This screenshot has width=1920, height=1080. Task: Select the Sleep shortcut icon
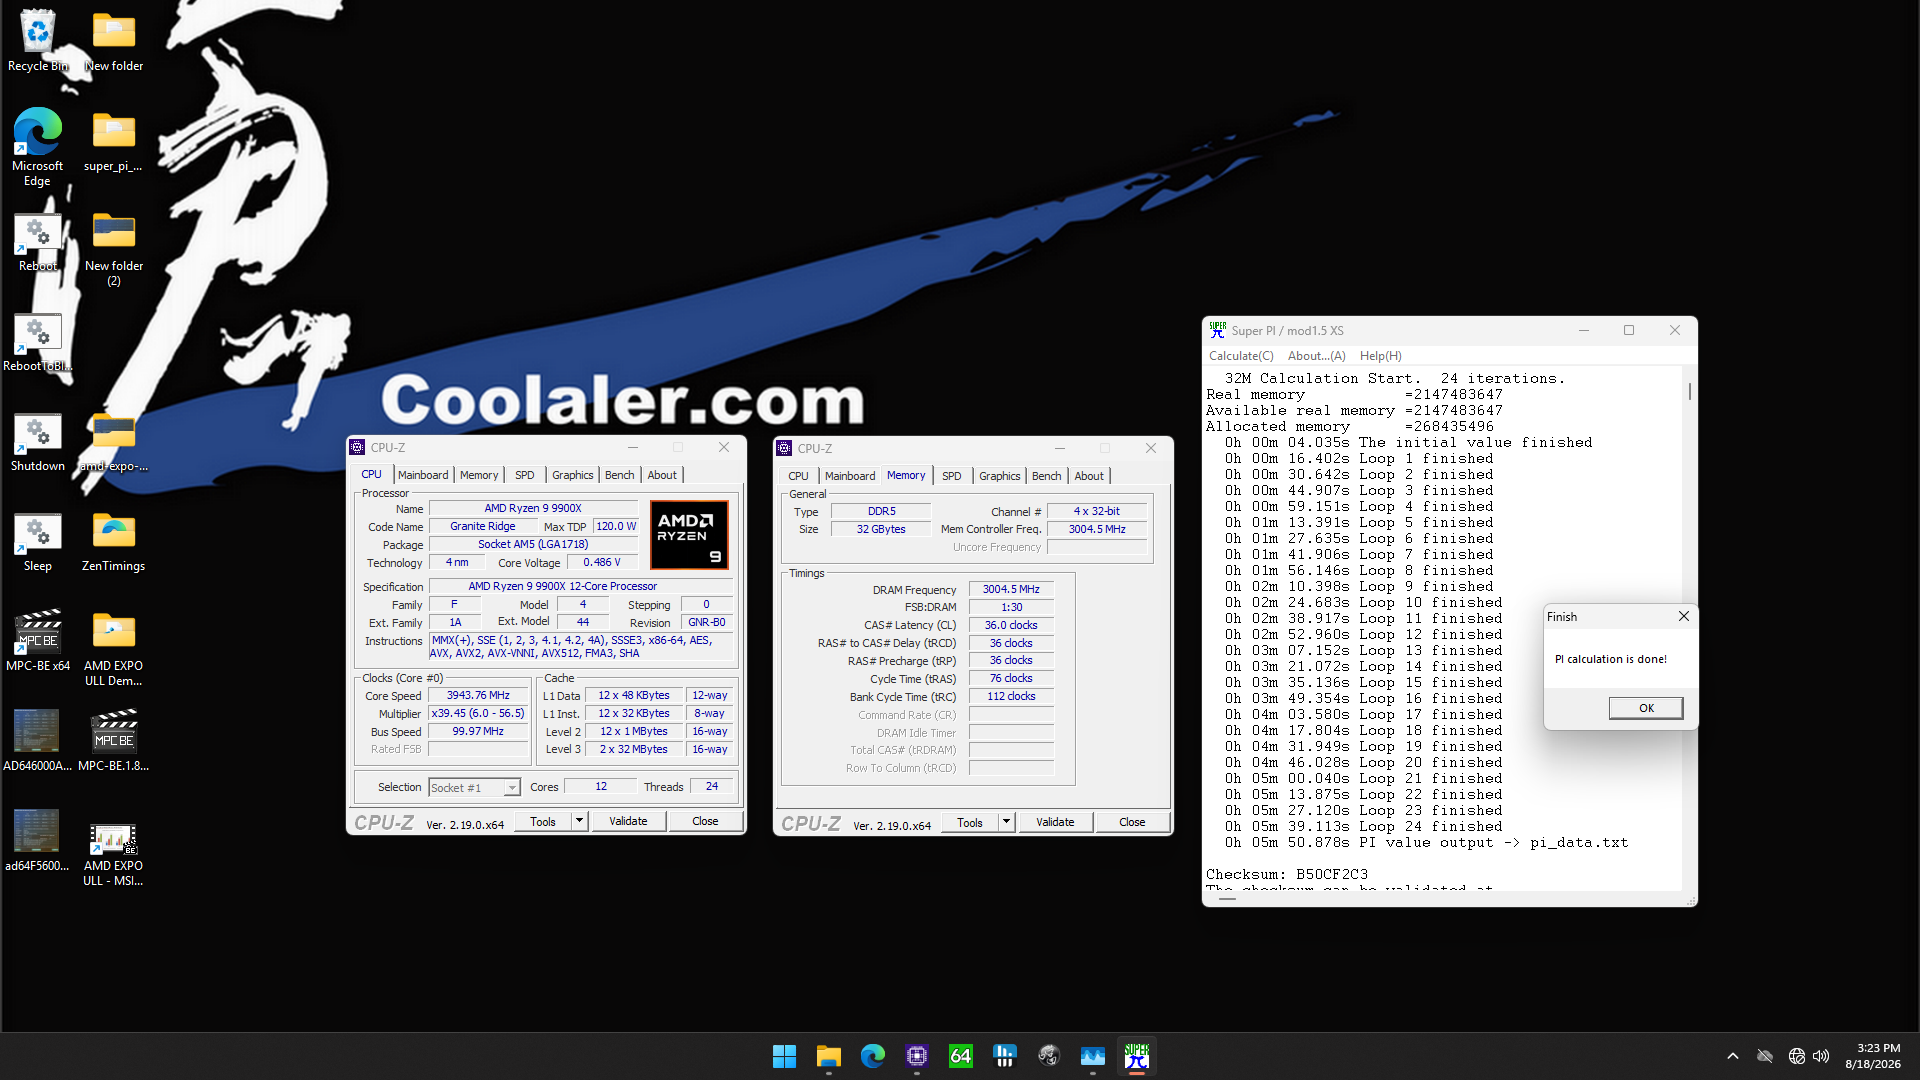point(38,541)
